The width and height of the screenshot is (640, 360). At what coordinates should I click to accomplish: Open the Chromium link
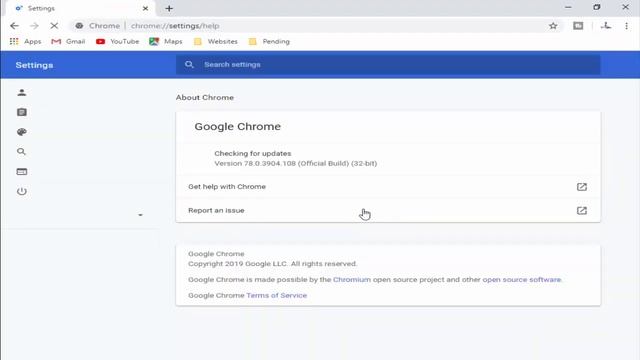pyautogui.click(x=352, y=280)
